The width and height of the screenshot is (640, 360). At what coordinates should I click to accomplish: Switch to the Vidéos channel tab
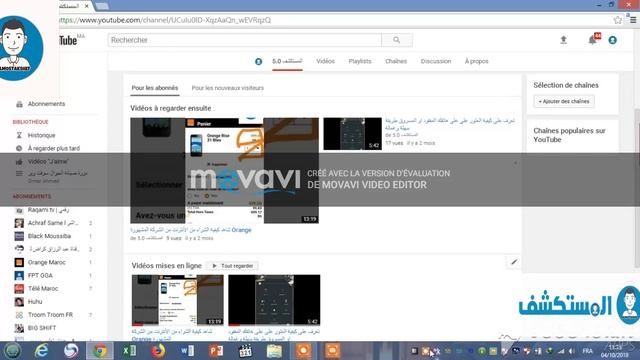(x=325, y=61)
